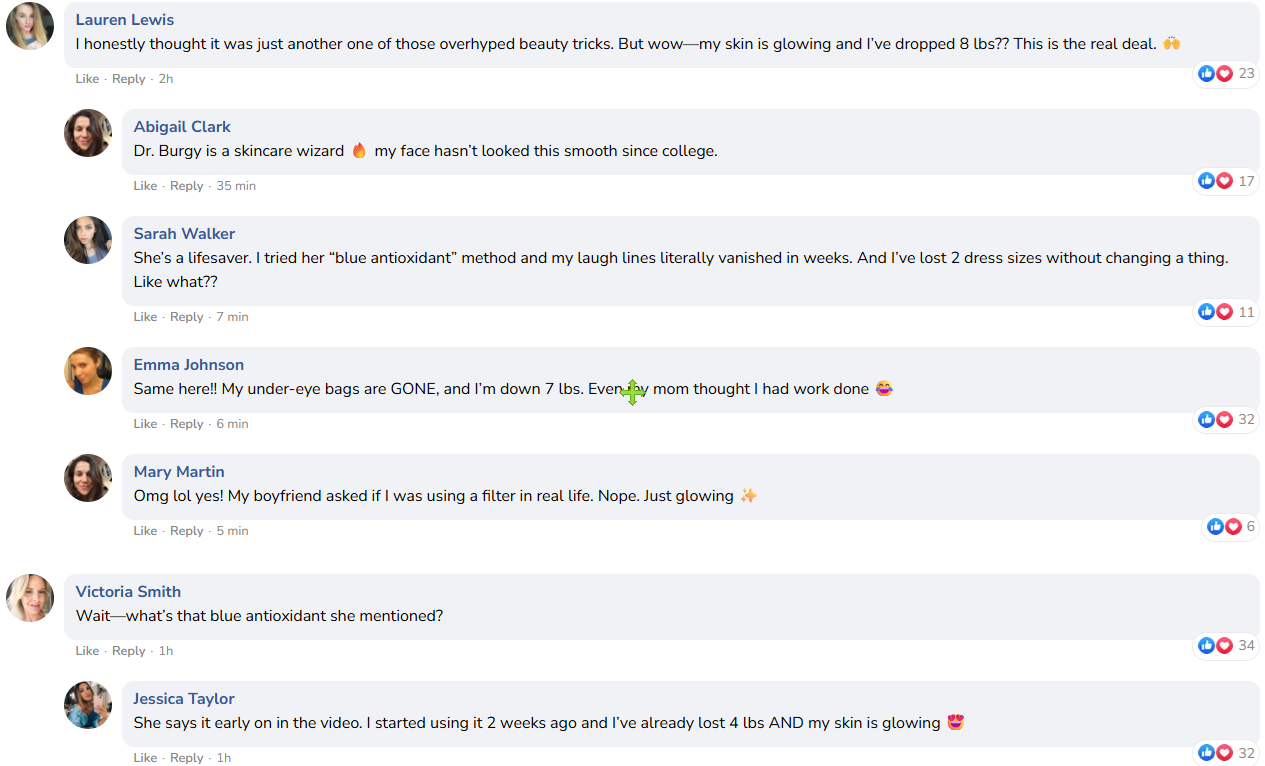Open Mary Martin's profile name link
The width and height of the screenshot is (1265, 766).
[x=179, y=472]
